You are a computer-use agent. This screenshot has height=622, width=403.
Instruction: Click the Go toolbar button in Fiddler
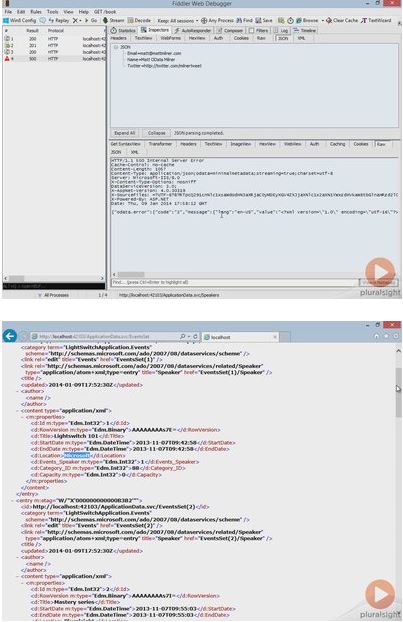(x=92, y=20)
